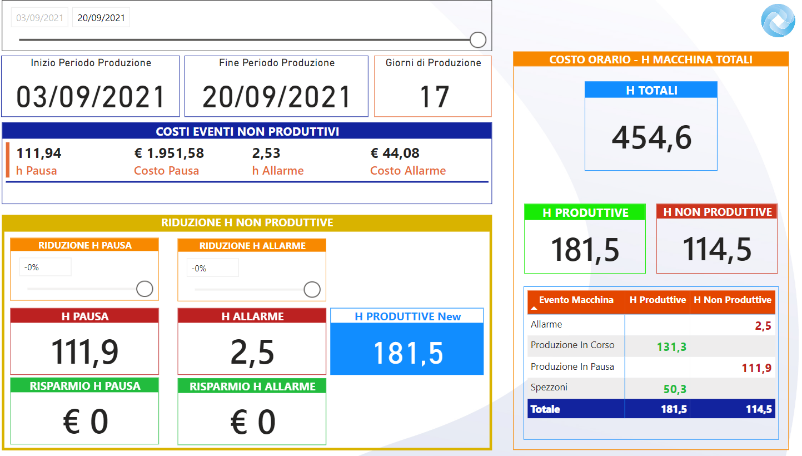Click the Riduzione H Allarme percentage input
The width and height of the screenshot is (802, 456).
(x=213, y=268)
